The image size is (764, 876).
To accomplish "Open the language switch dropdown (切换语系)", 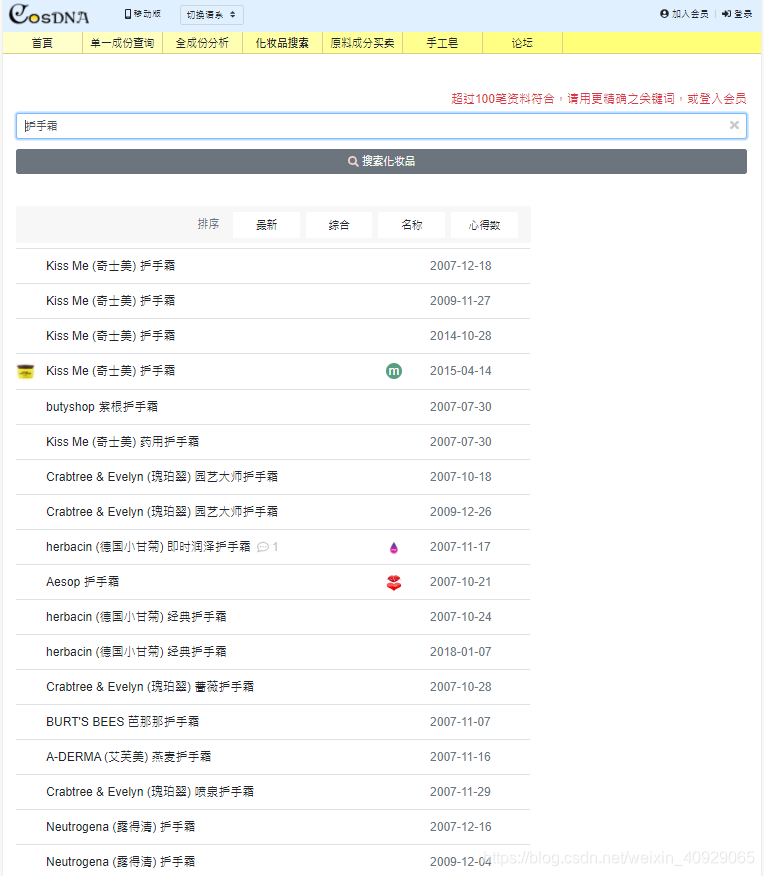I will pyautogui.click(x=212, y=15).
